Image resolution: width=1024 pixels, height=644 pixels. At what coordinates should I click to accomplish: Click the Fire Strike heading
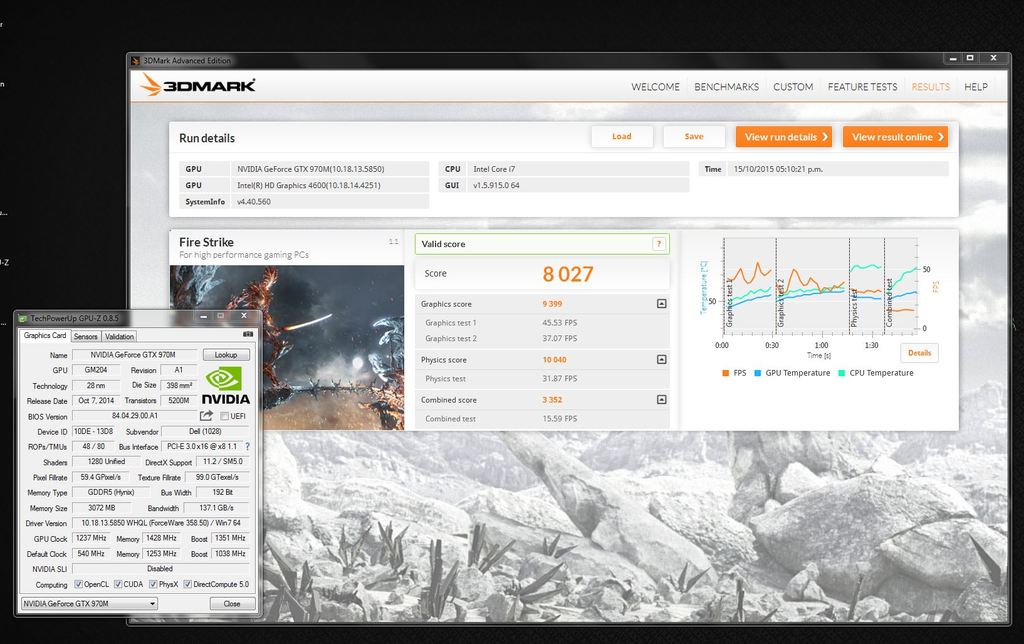tap(206, 242)
